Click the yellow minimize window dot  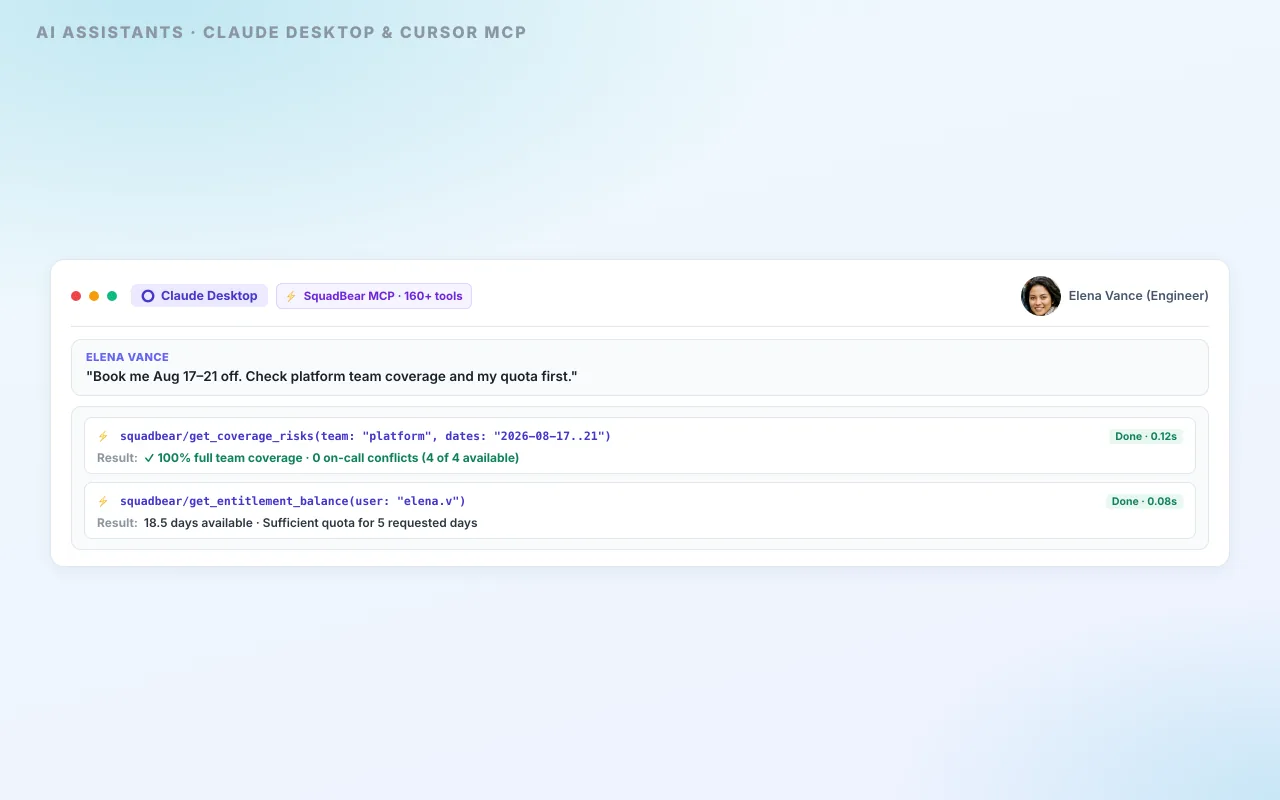coord(94,296)
